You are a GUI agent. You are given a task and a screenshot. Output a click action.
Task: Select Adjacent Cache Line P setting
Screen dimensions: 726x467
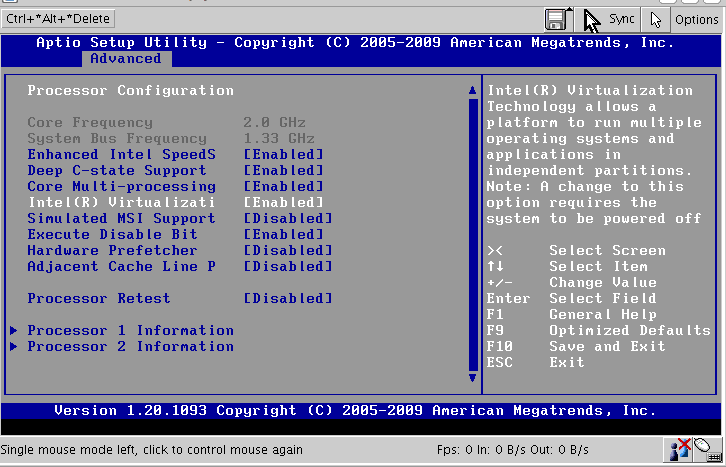[x=121, y=267]
